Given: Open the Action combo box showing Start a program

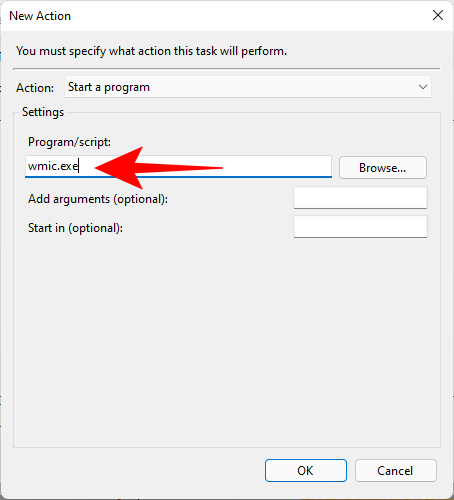Looking at the screenshot, I should 248,87.
